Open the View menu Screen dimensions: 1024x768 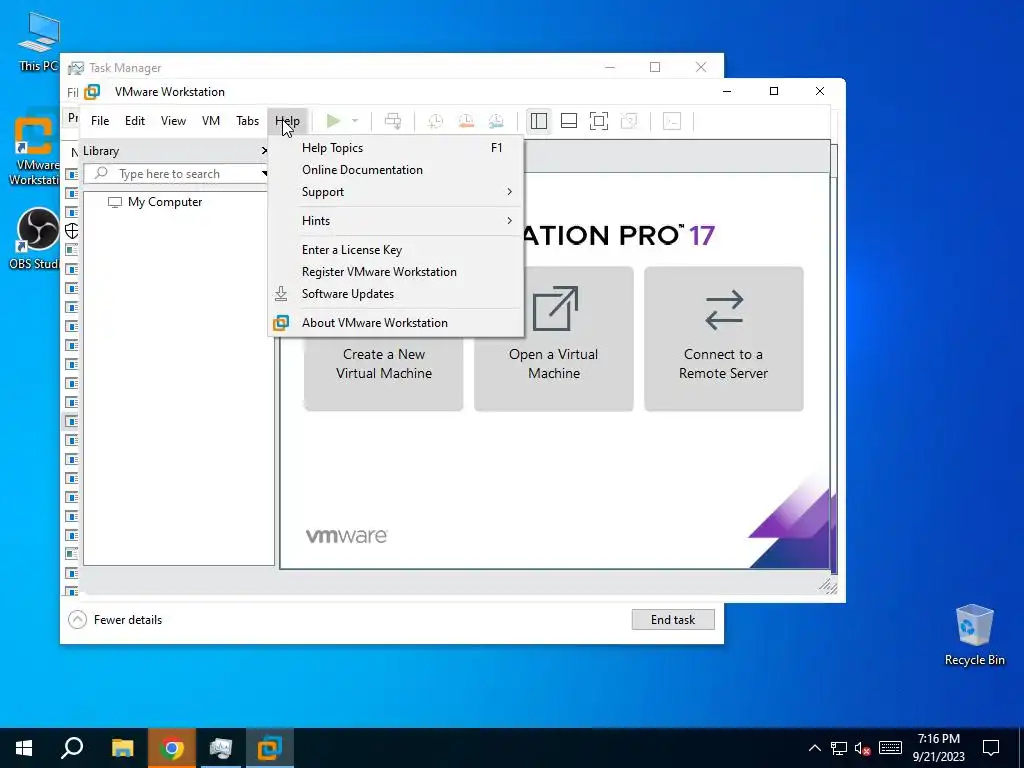click(173, 121)
